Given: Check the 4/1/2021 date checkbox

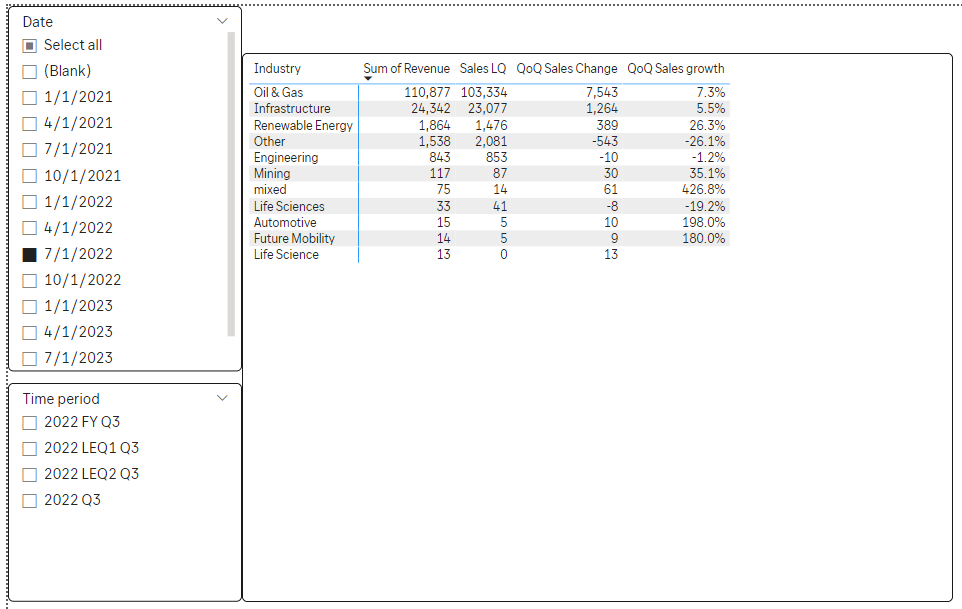Looking at the screenshot, I should [29, 124].
